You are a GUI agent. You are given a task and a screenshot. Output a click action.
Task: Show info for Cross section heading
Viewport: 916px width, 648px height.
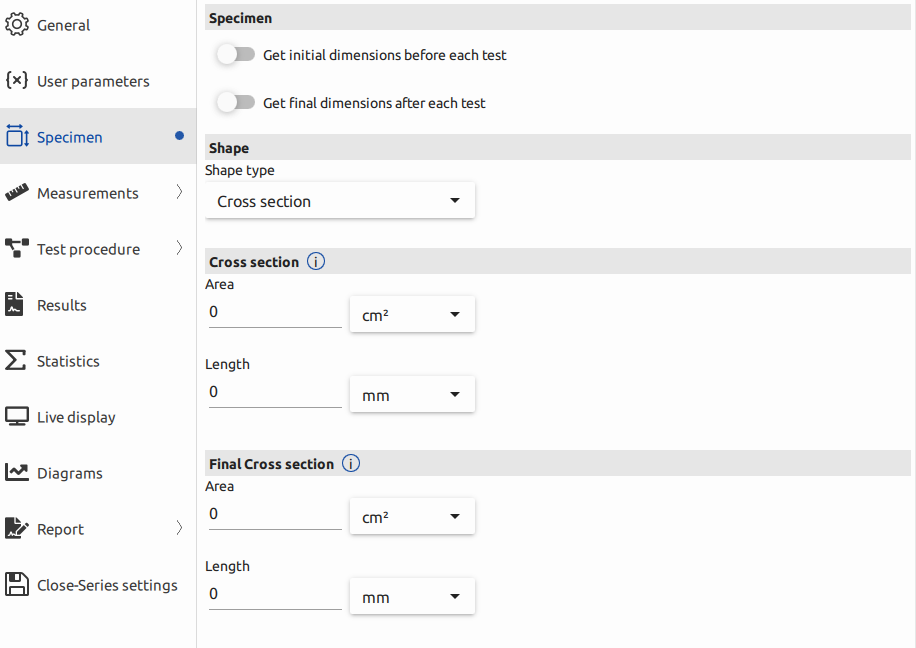click(x=316, y=262)
